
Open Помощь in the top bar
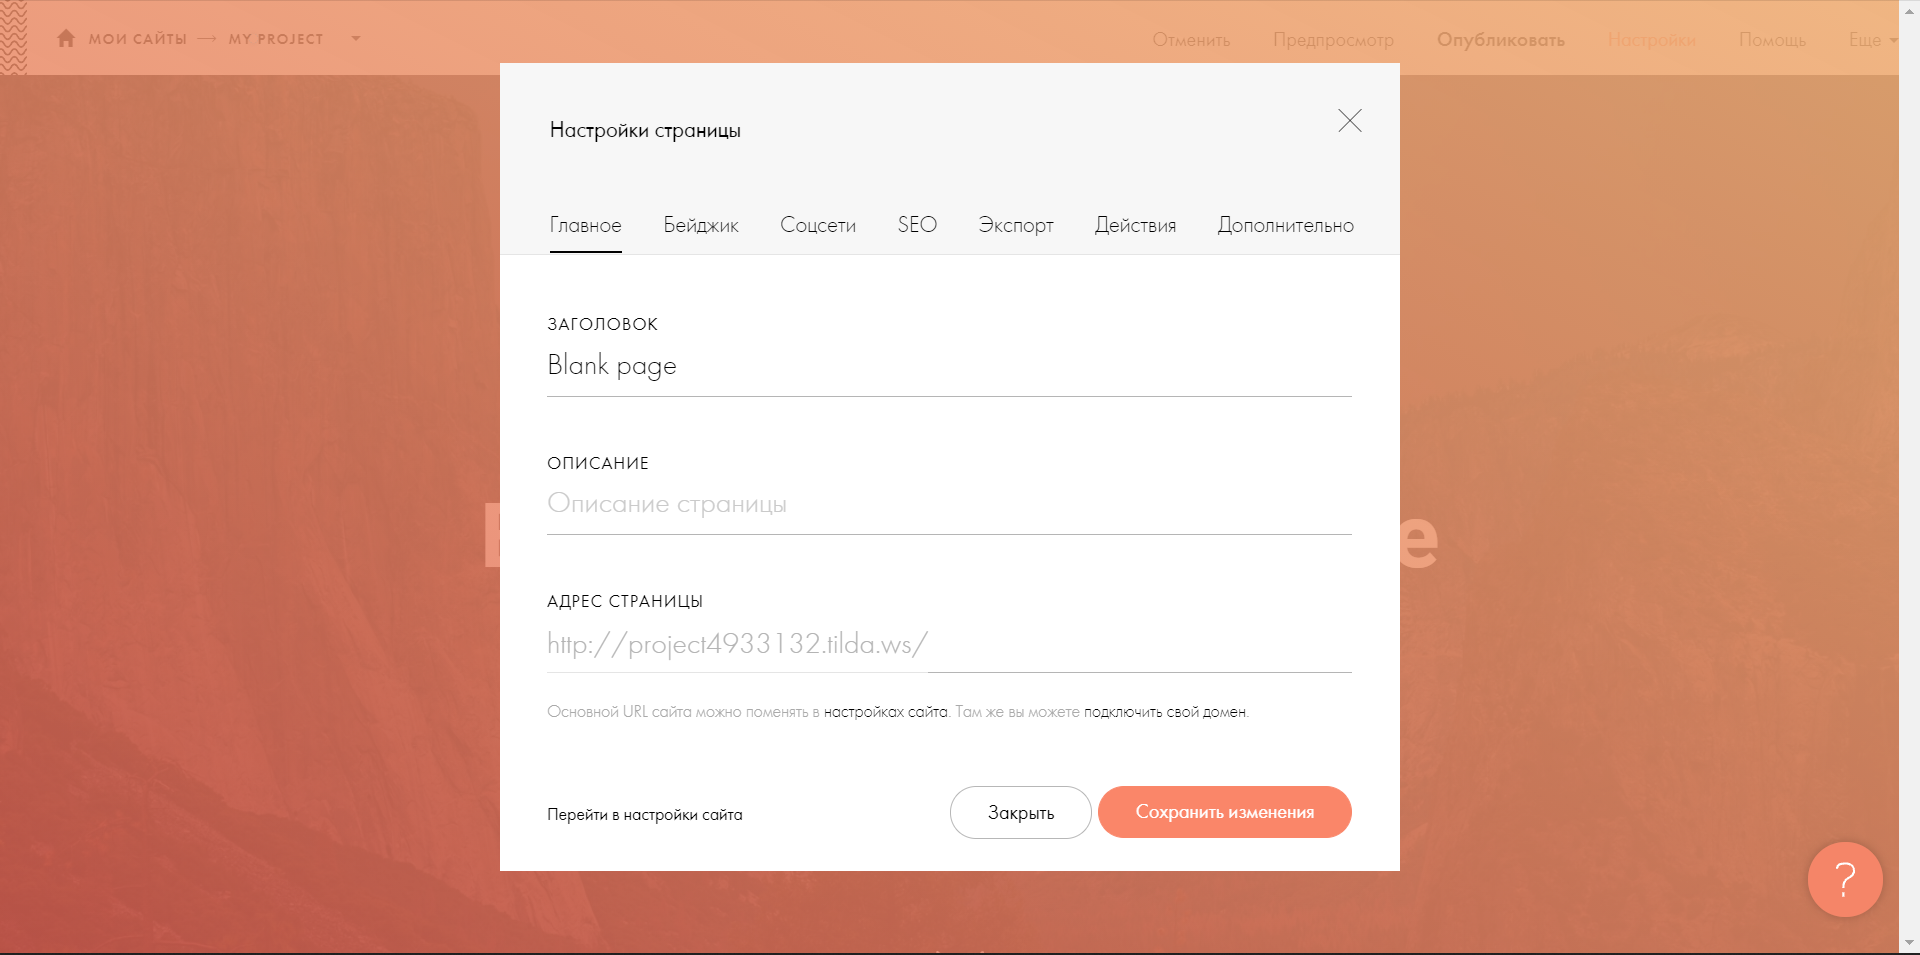tap(1772, 40)
